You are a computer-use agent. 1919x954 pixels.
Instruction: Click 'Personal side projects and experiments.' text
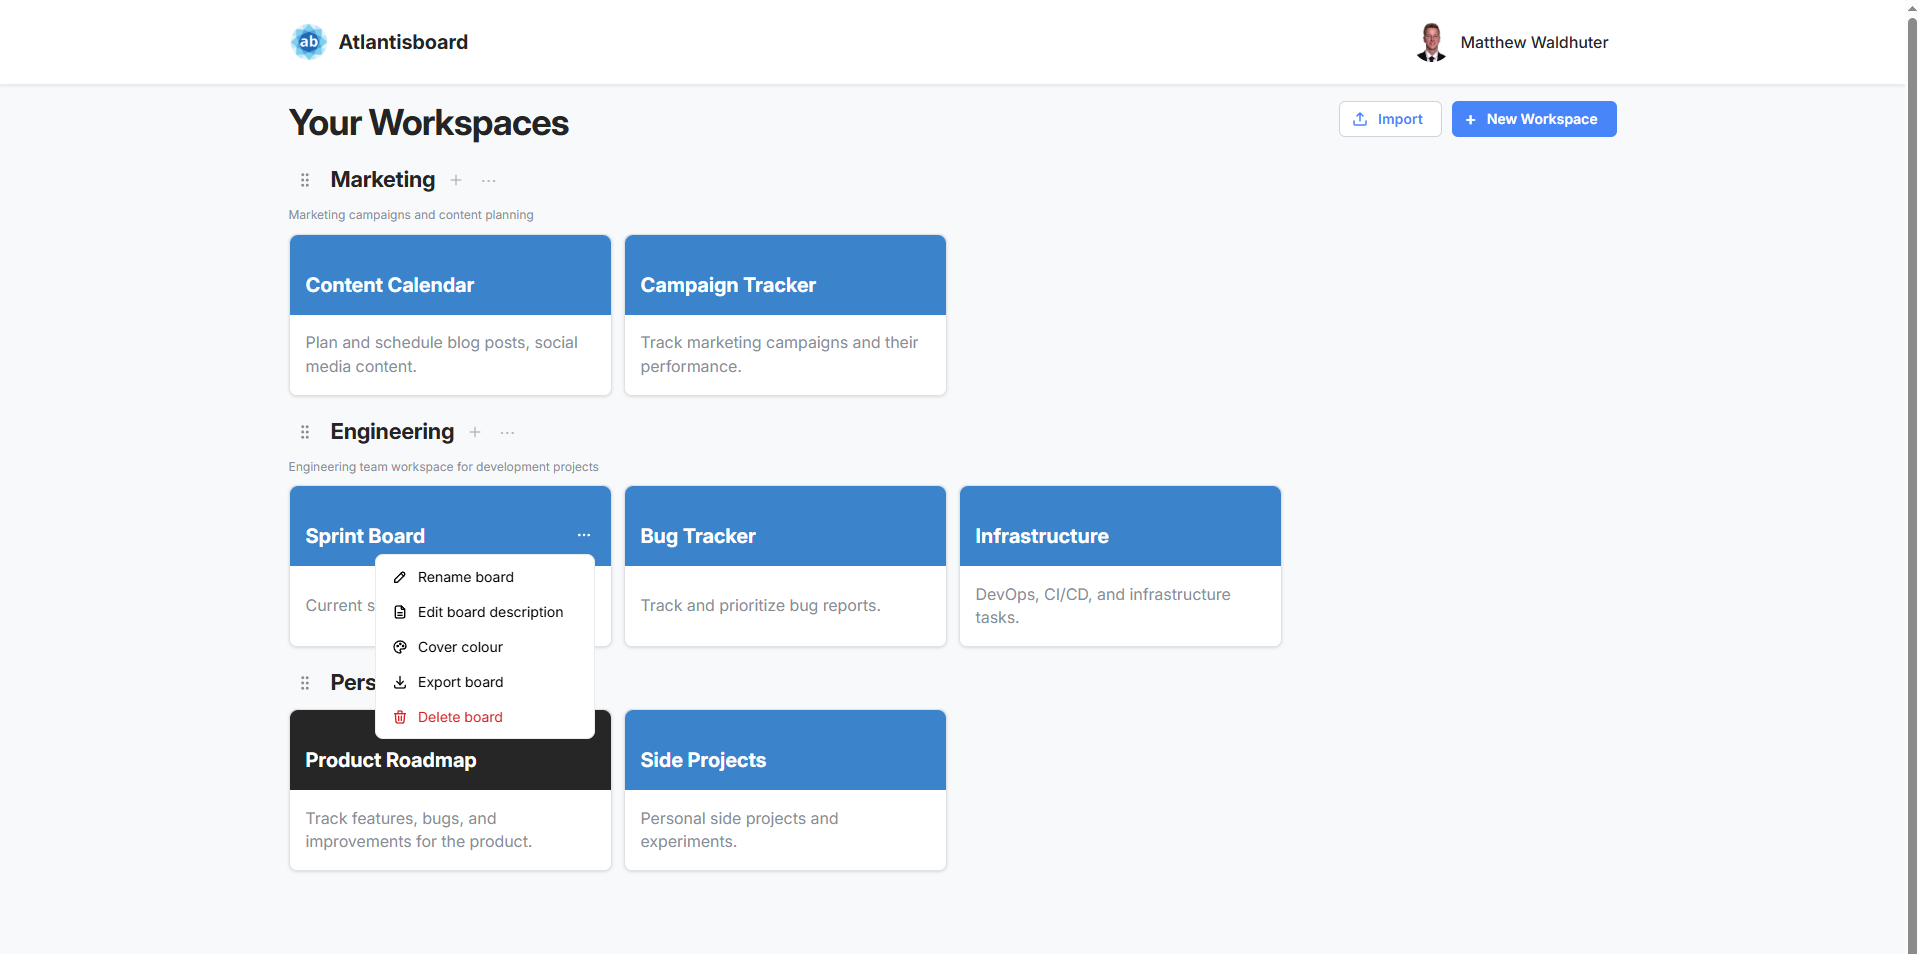coord(739,830)
